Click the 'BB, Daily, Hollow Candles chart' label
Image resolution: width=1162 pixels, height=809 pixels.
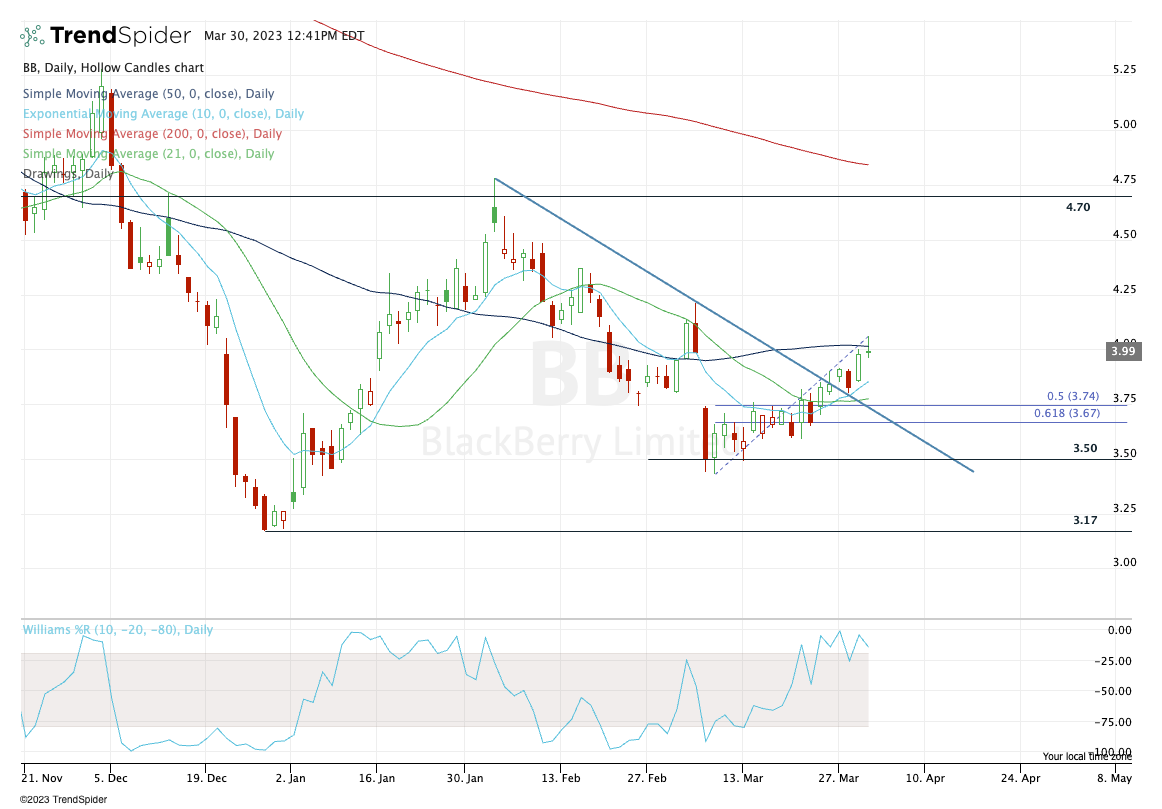(113, 67)
